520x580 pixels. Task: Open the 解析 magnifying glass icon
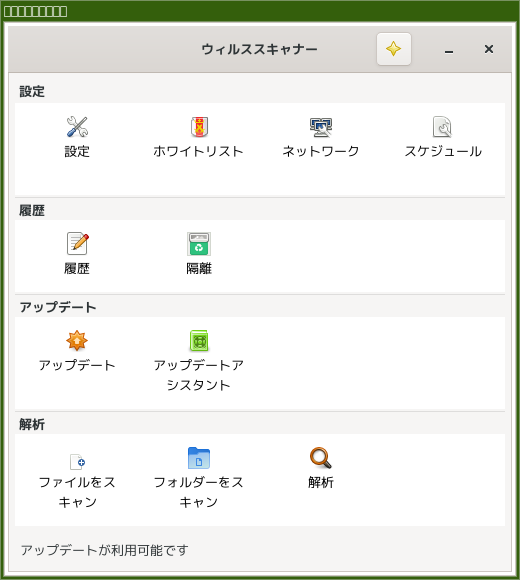(x=321, y=458)
